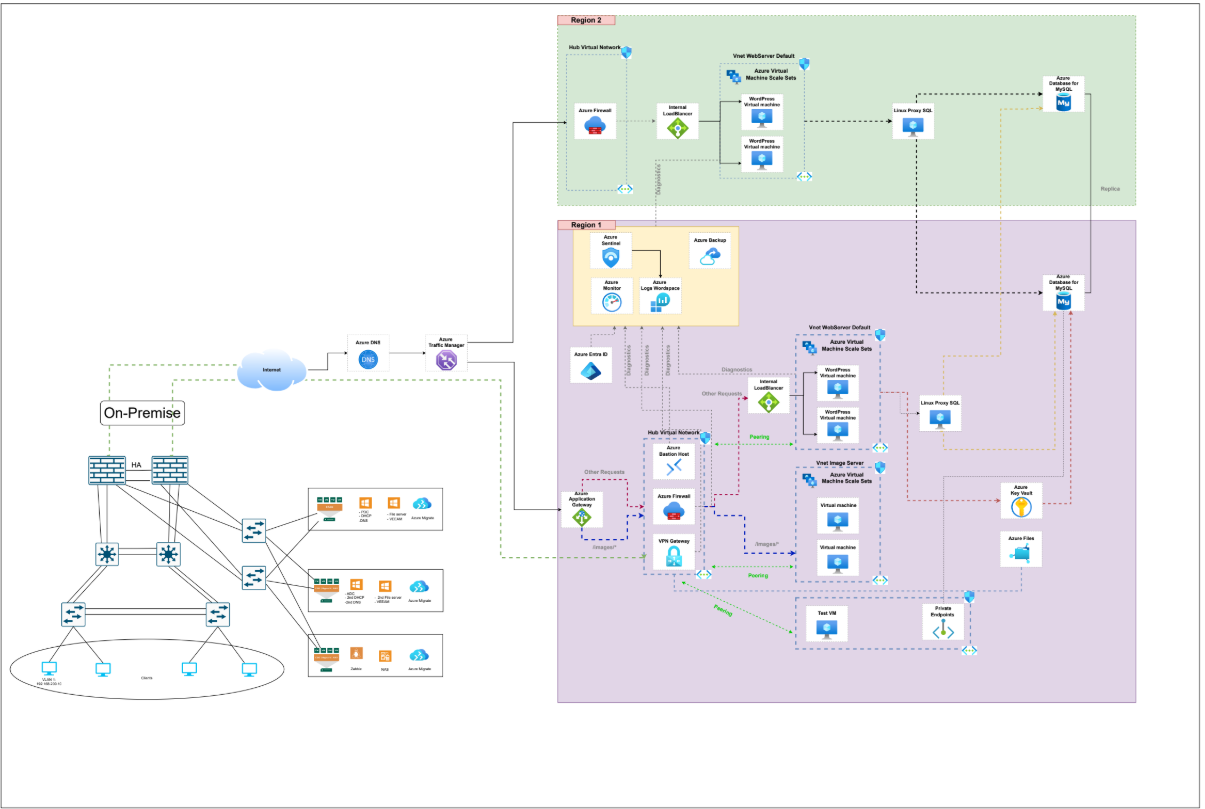Image resolution: width=1205 pixels, height=809 pixels.
Task: Click the Azure Sentinel shield icon
Action: (x=611, y=257)
